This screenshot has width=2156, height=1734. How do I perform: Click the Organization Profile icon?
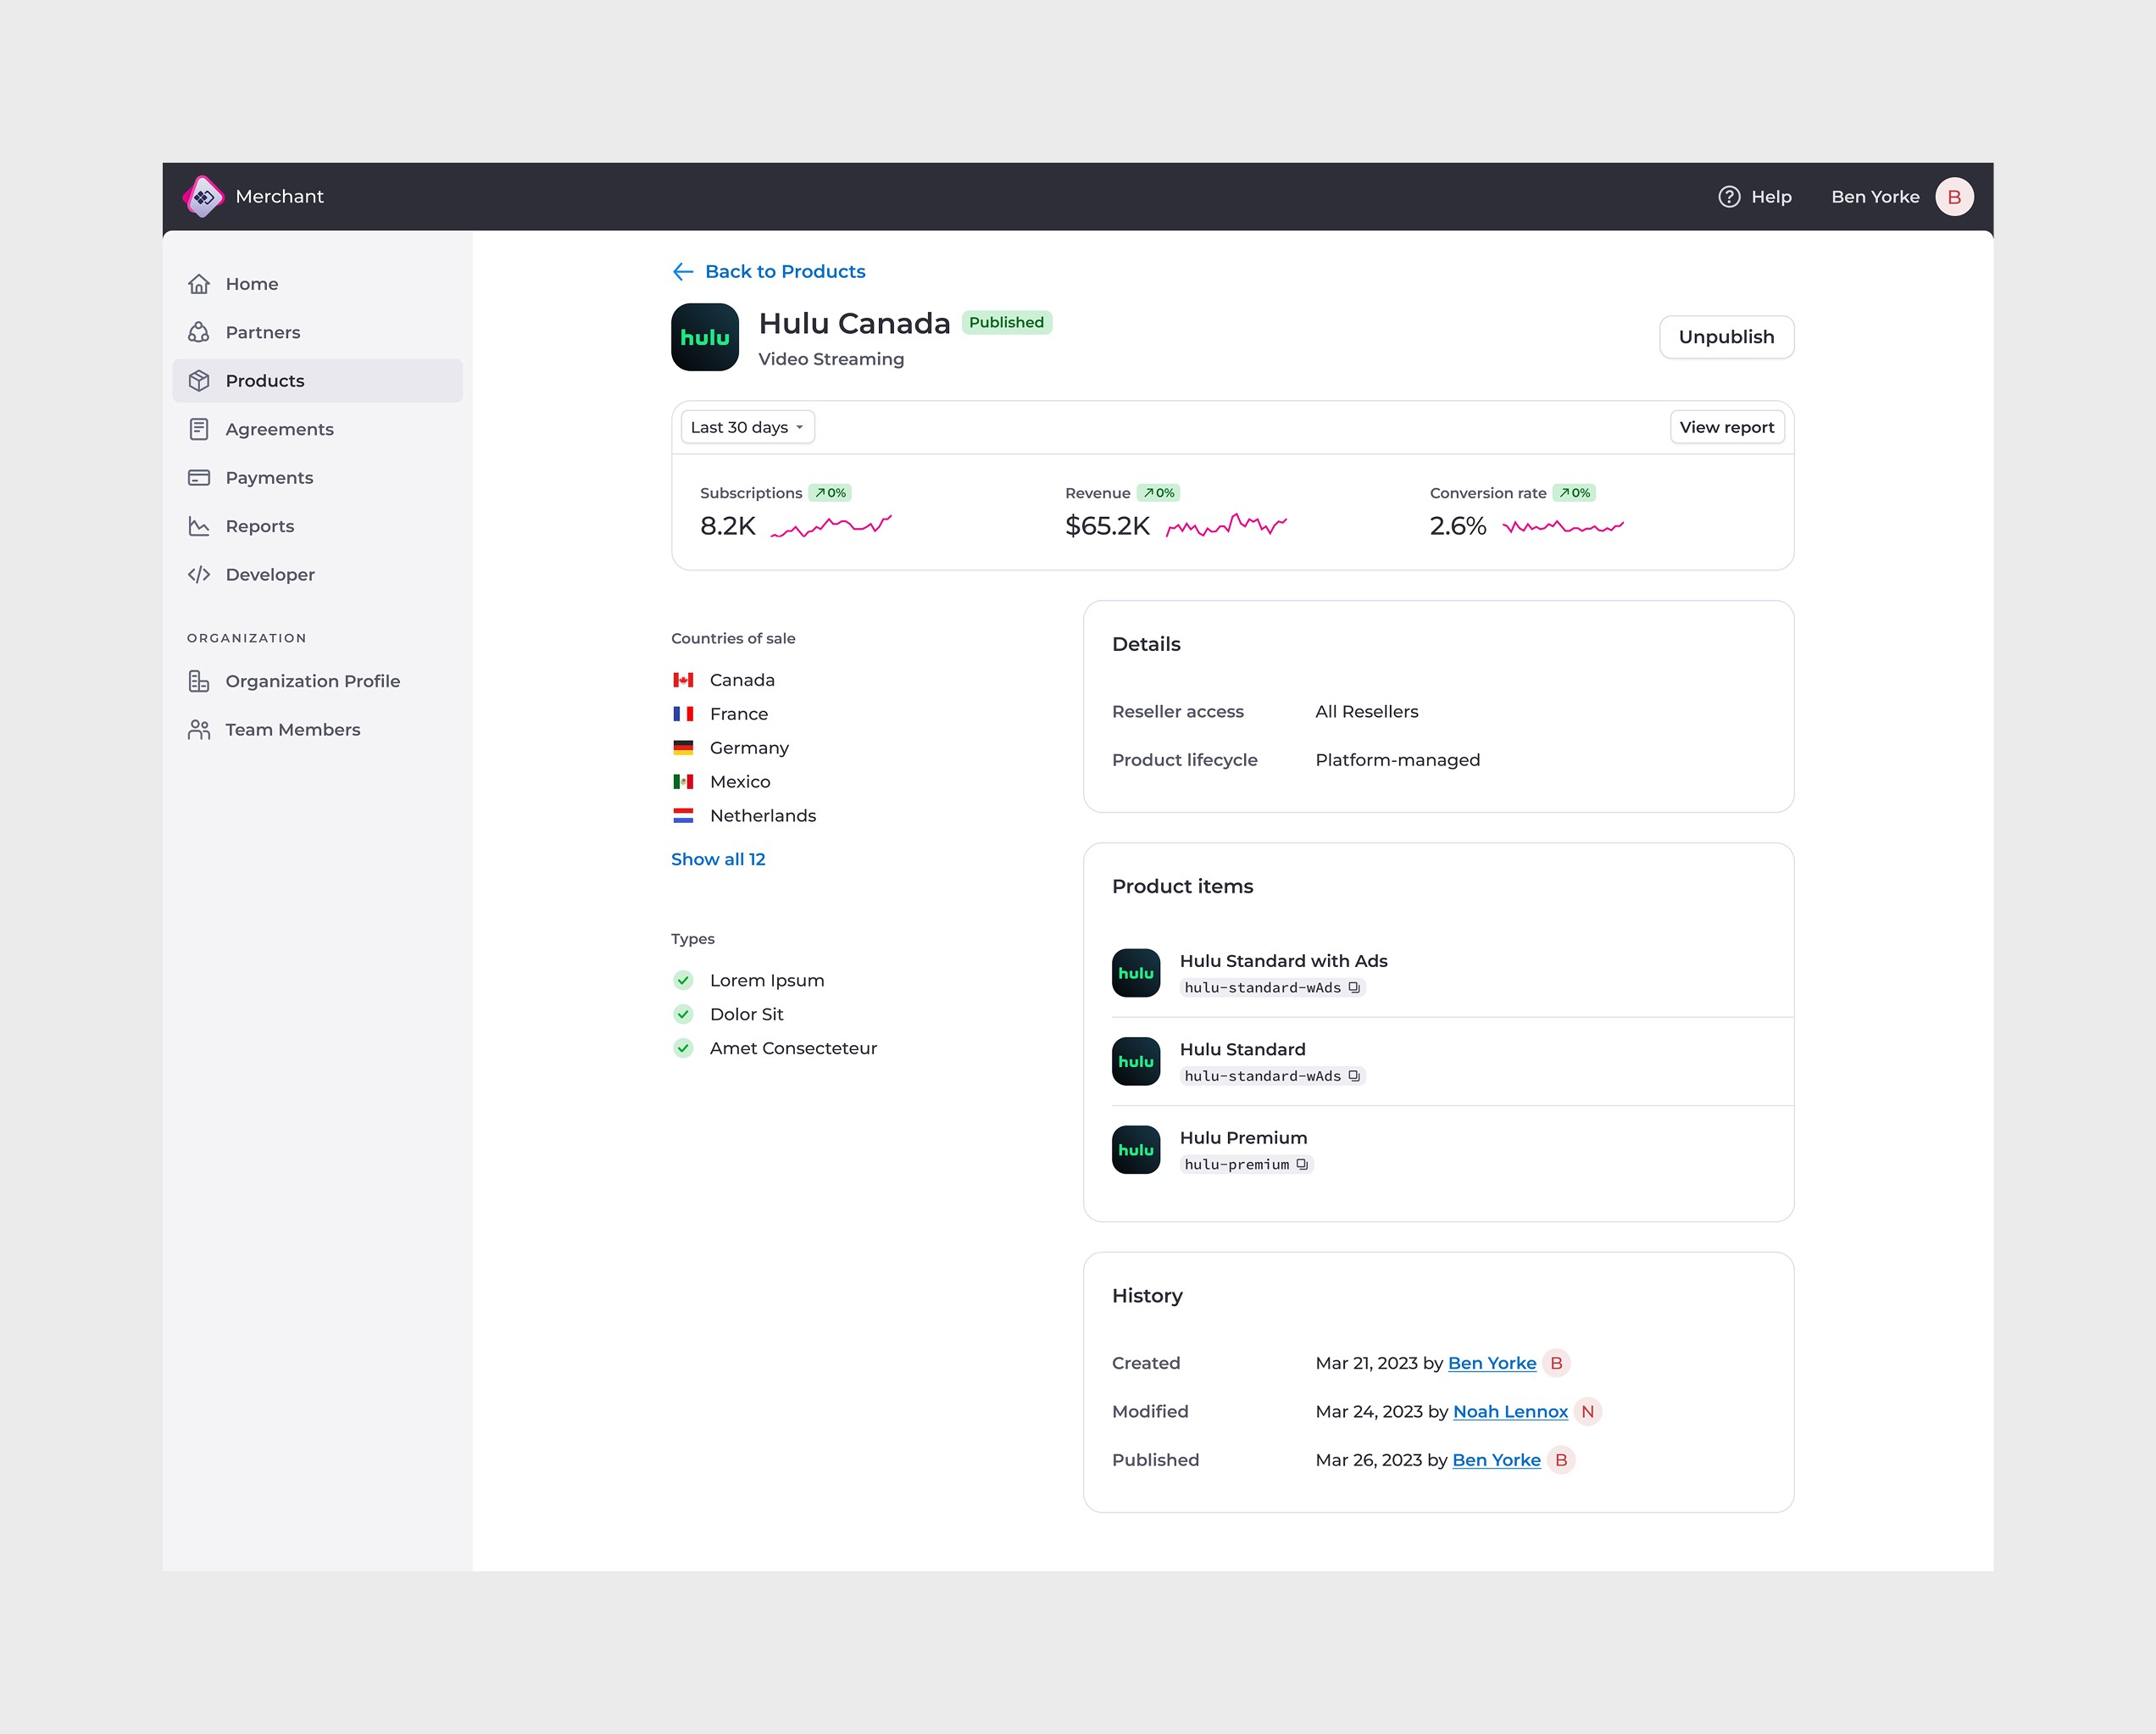coord(199,680)
